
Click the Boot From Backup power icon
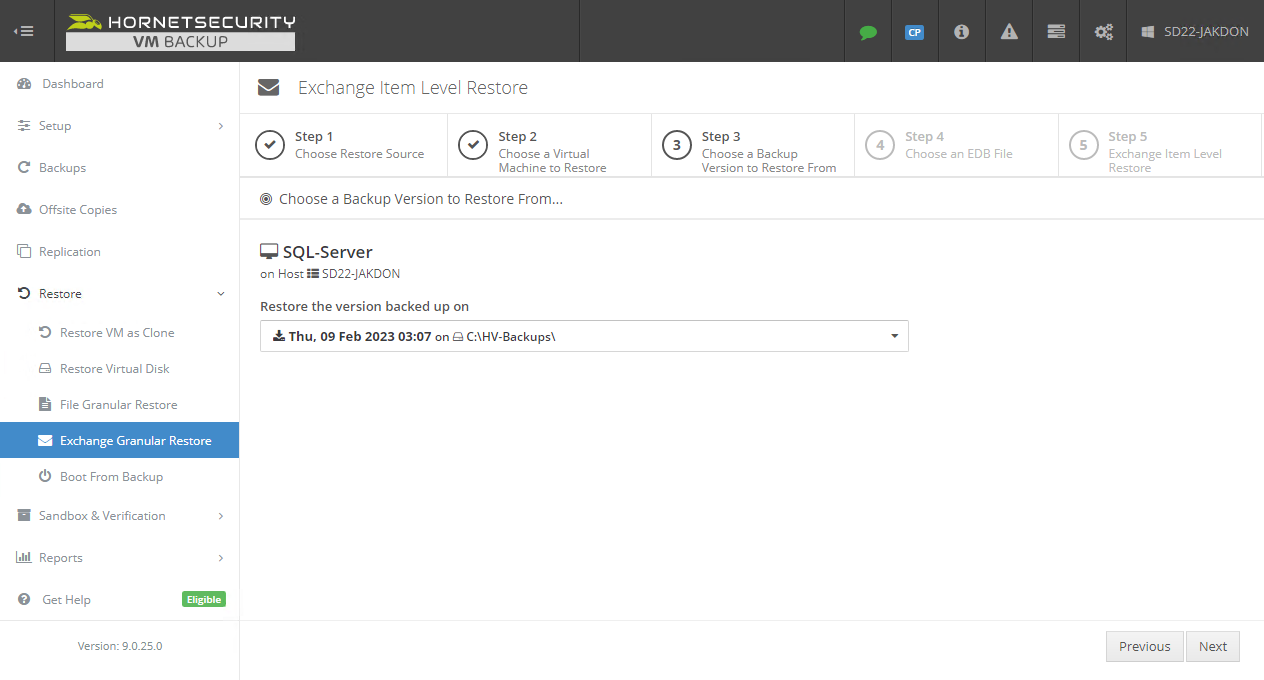[x=44, y=477]
